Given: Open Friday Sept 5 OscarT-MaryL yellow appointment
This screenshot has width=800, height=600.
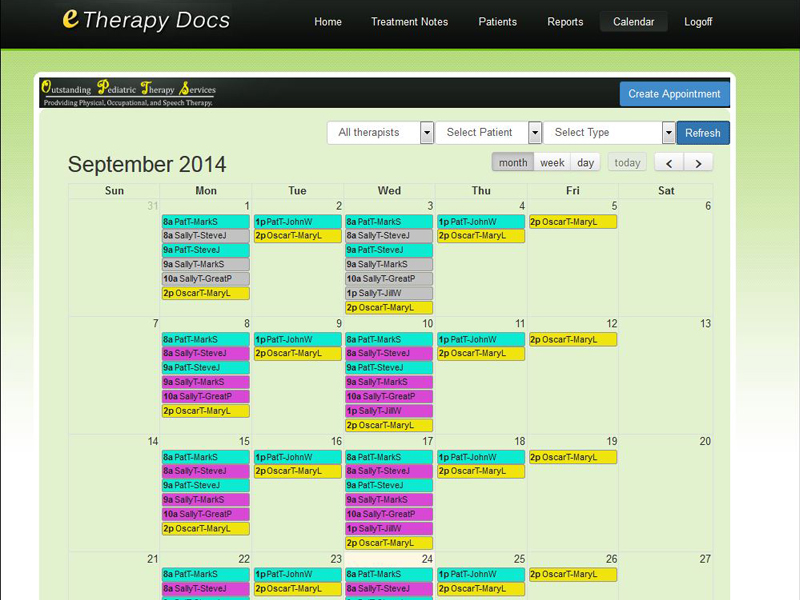Looking at the screenshot, I should pos(573,222).
